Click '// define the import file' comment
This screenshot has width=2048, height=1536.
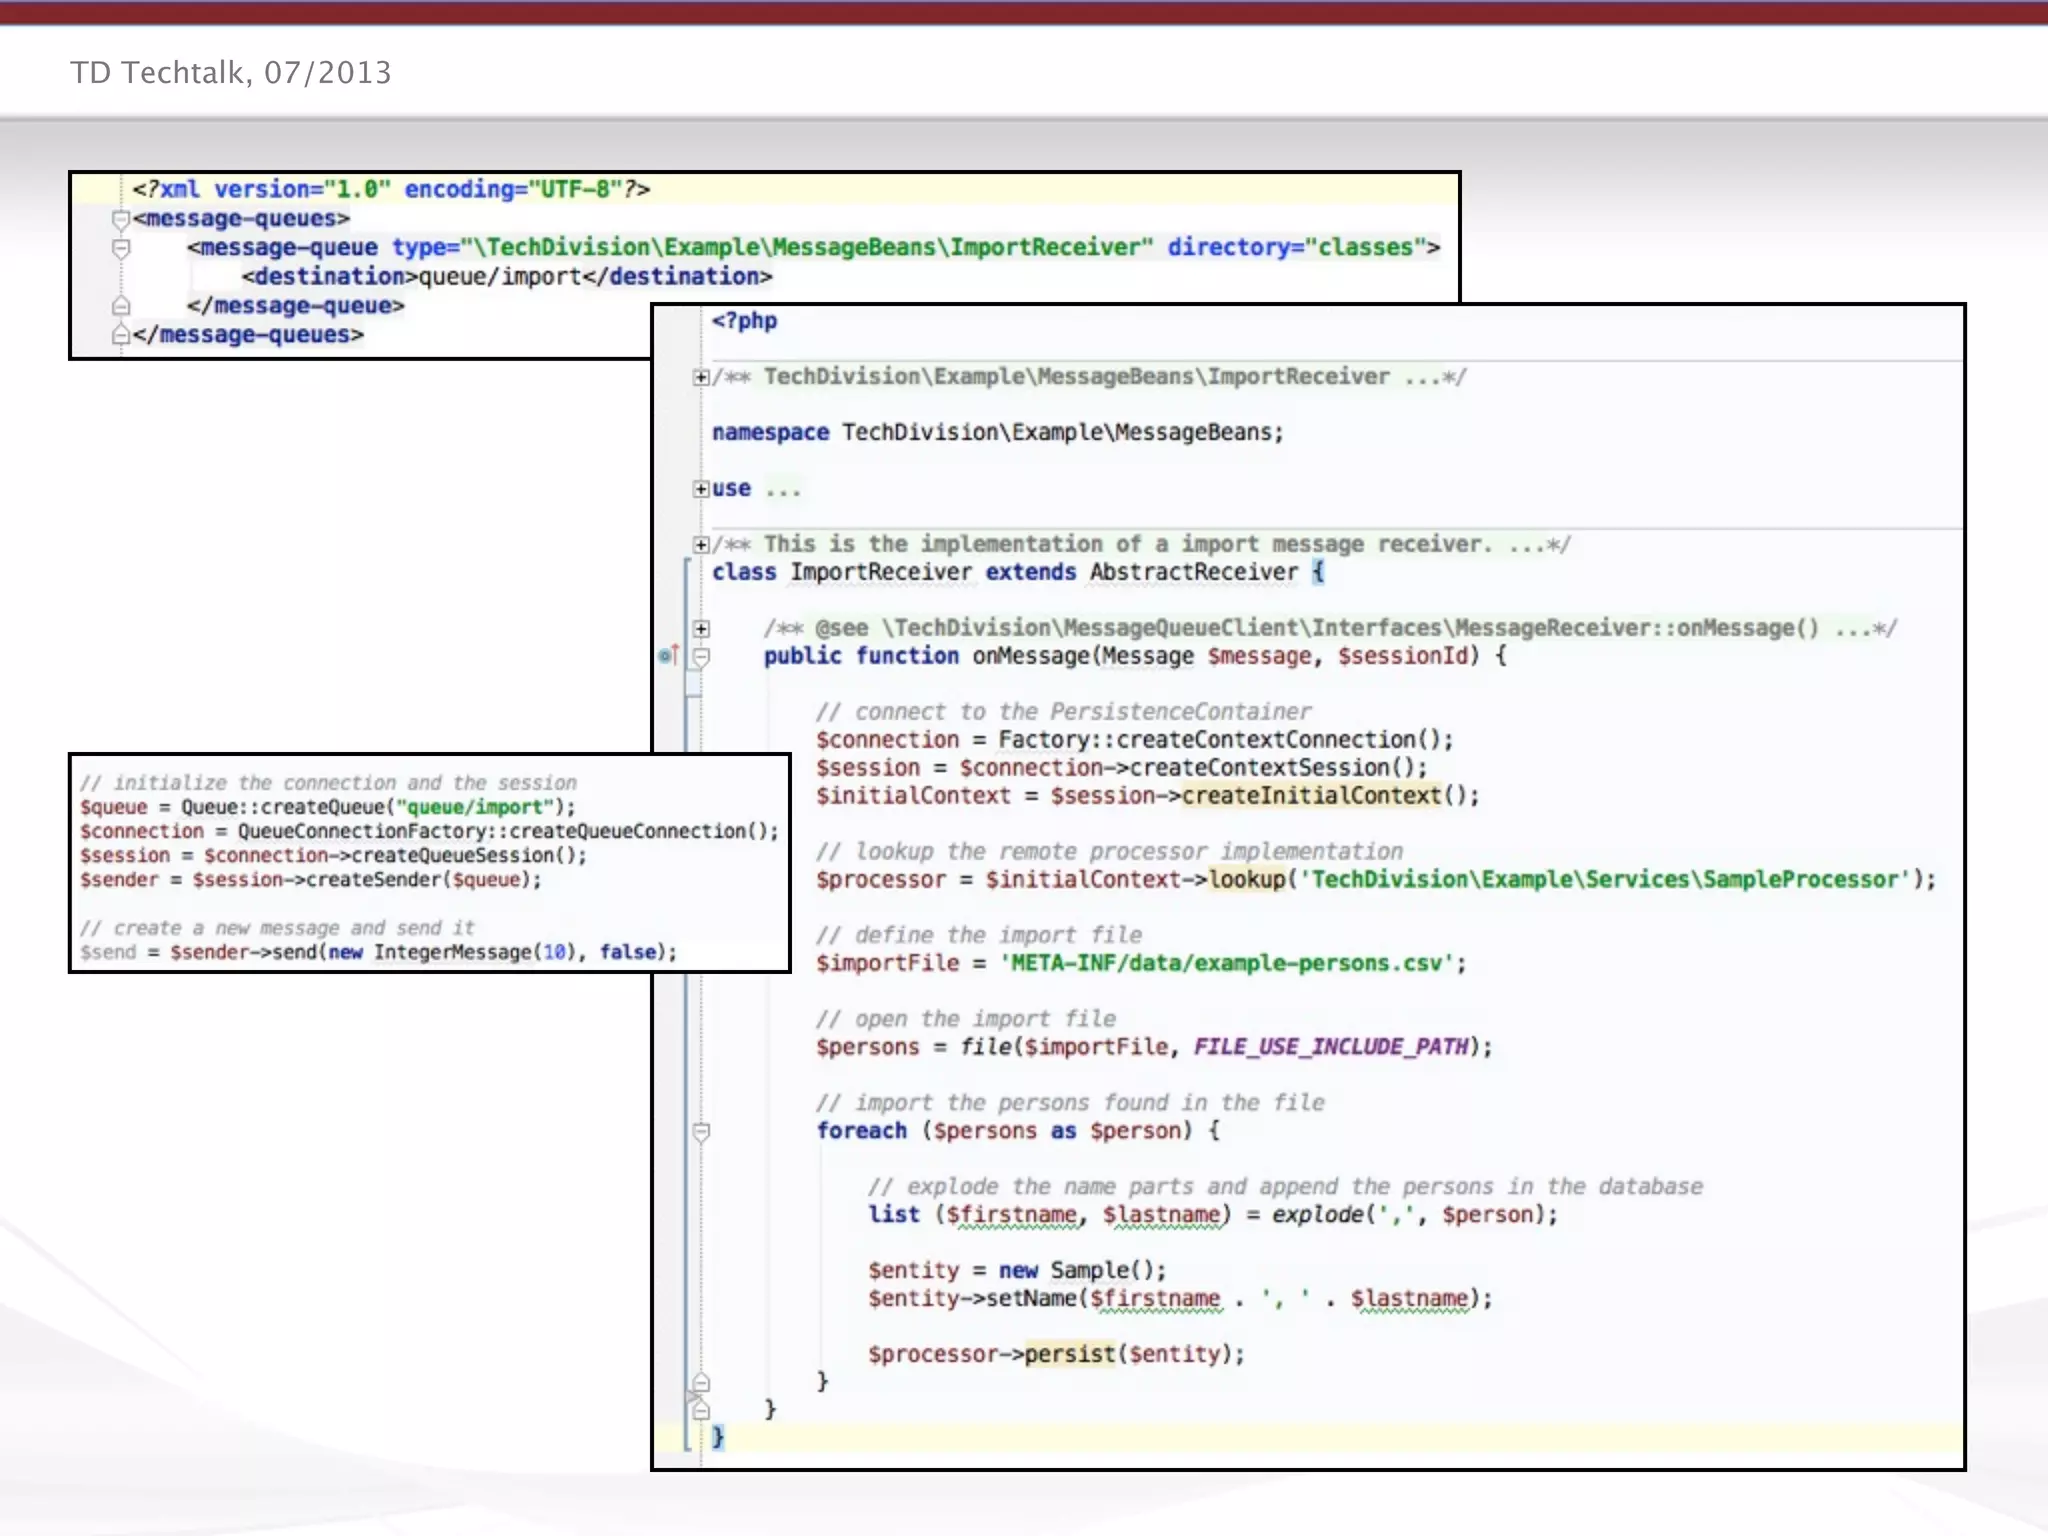(979, 935)
